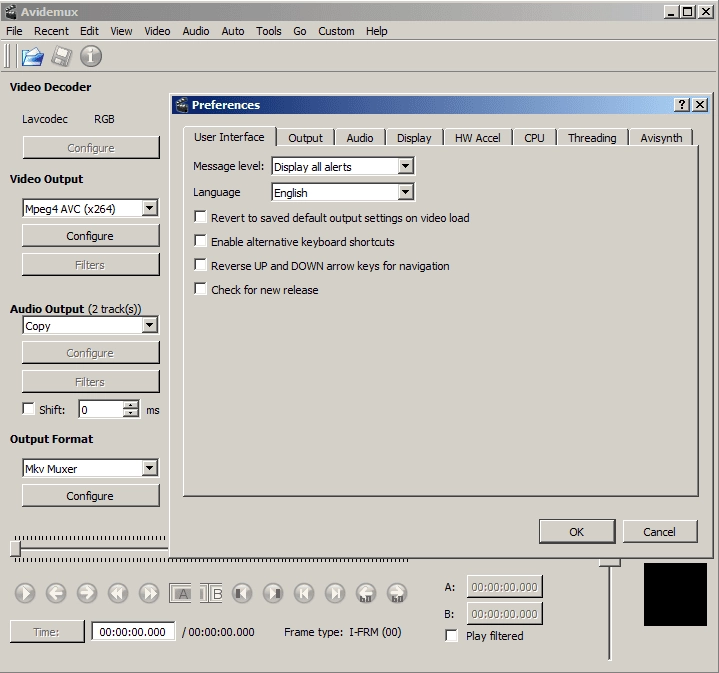Enable Revert to saved default output settings

click(200, 216)
